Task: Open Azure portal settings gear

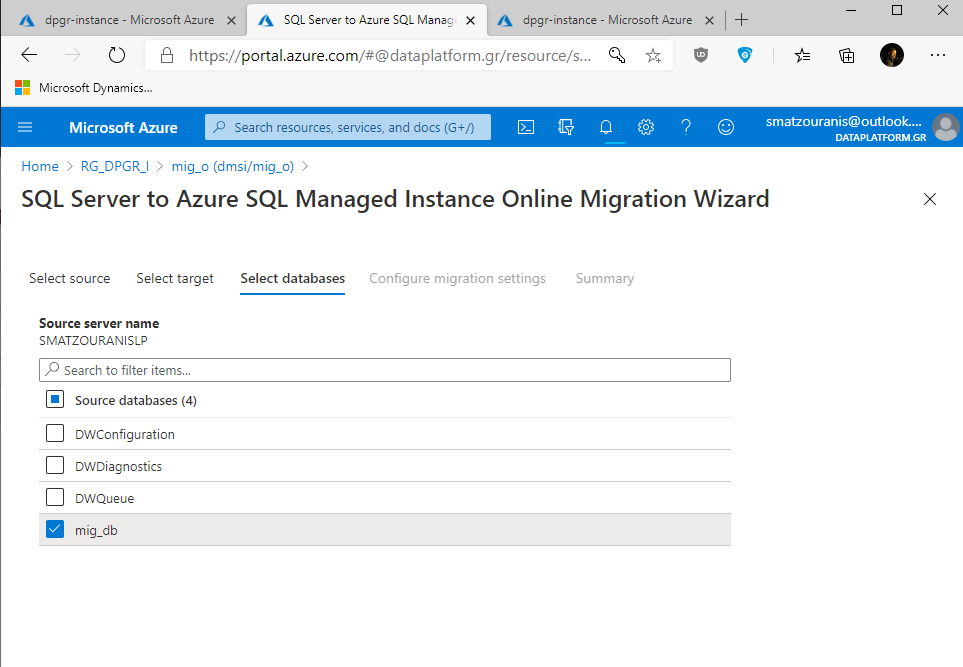Action: [x=645, y=127]
